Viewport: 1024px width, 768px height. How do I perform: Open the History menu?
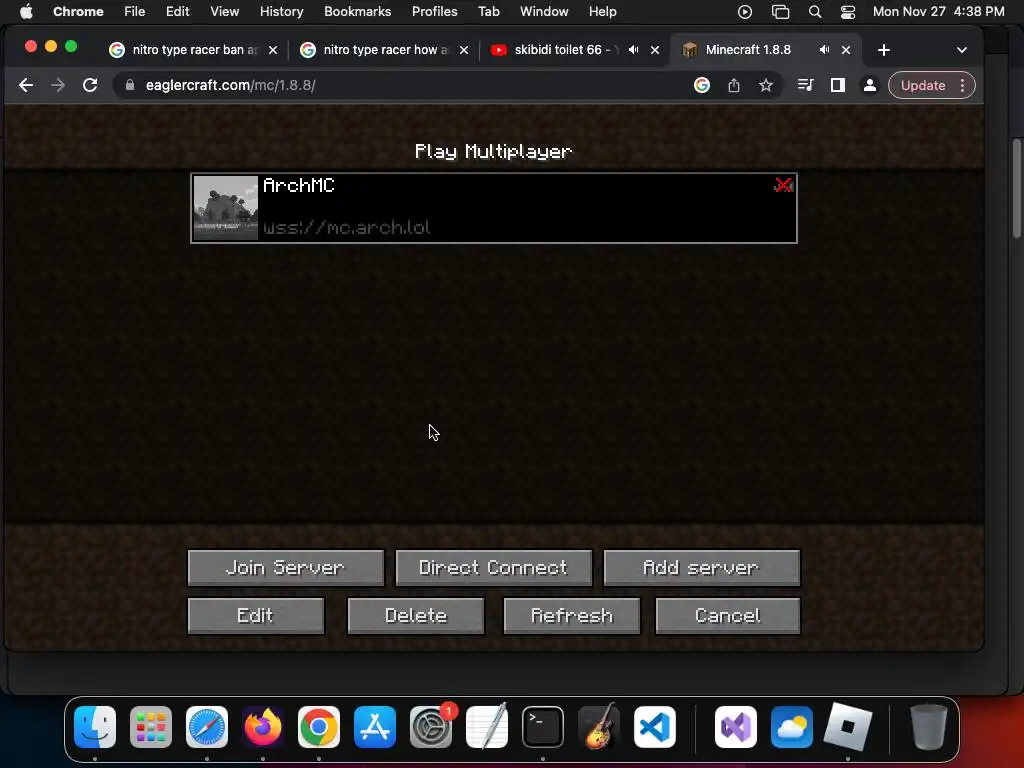[x=281, y=11]
